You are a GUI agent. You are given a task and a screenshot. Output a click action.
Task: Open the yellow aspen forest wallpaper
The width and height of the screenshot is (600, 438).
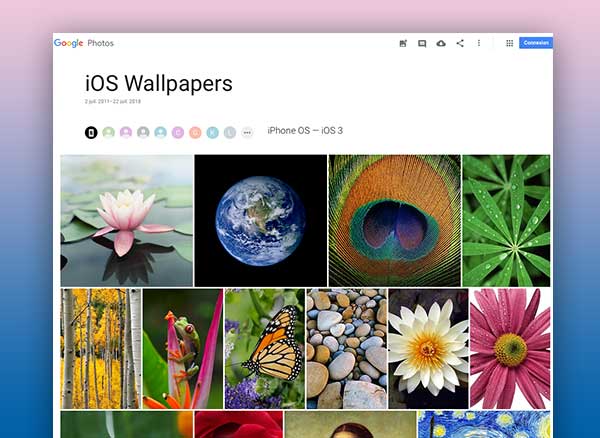tap(101, 348)
